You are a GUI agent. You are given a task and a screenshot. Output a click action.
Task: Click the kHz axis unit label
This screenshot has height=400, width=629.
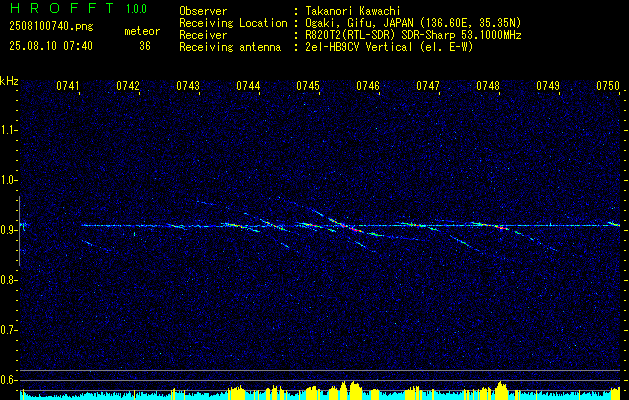(9, 81)
